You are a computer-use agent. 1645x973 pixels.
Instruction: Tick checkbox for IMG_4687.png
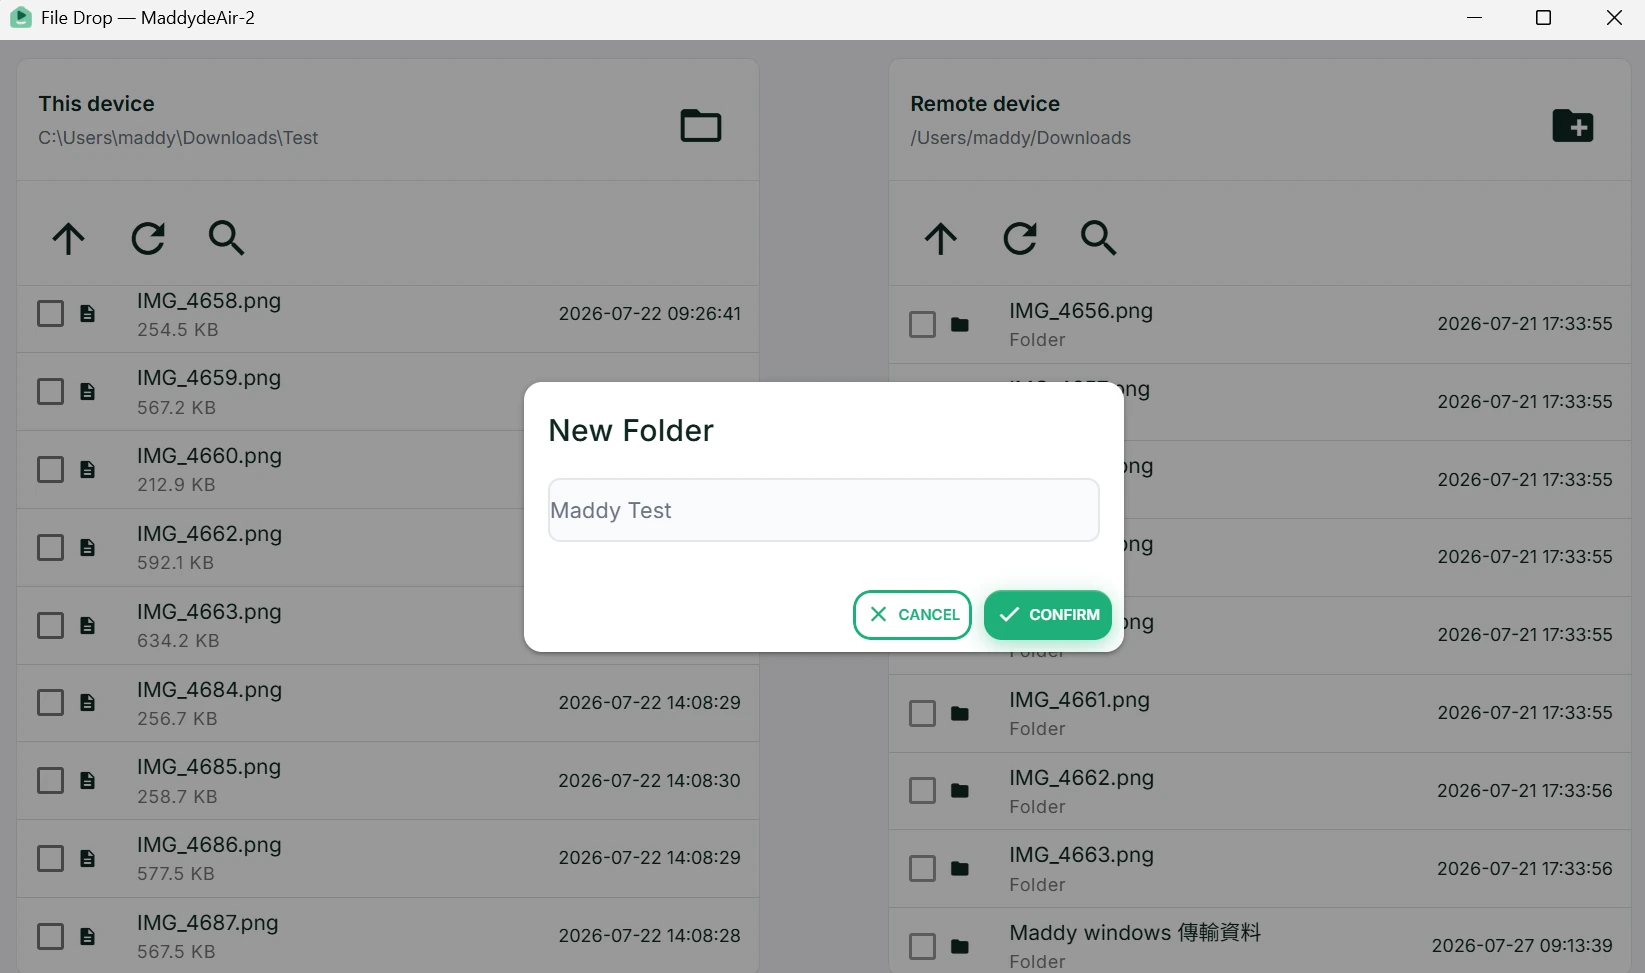[50, 936]
